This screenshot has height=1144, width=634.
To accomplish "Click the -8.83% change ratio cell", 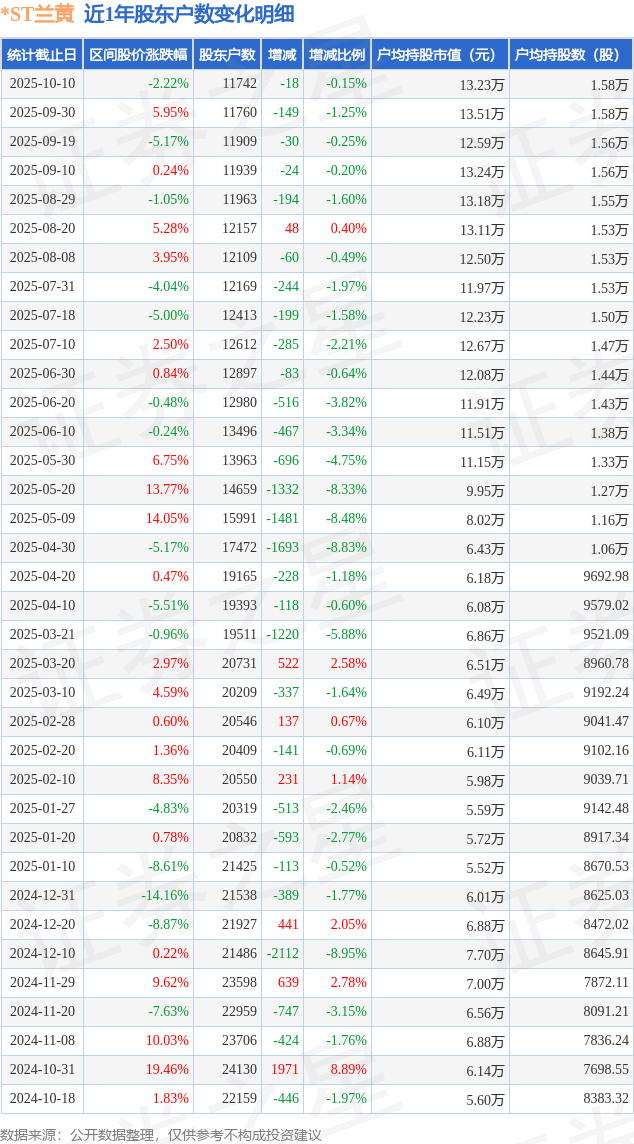I will pos(346,548).
